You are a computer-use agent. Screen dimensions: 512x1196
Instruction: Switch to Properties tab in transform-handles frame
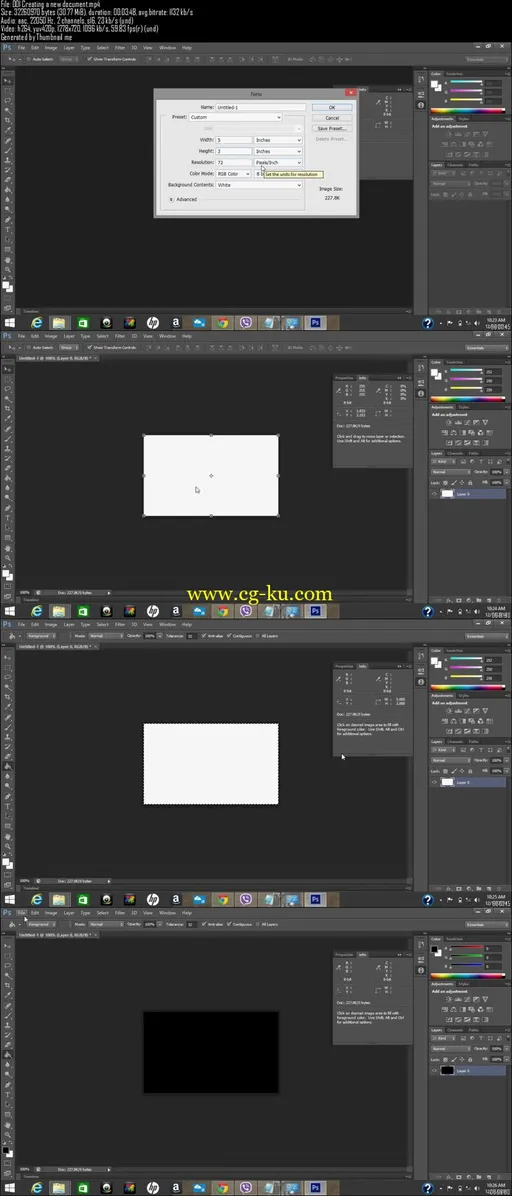(344, 378)
